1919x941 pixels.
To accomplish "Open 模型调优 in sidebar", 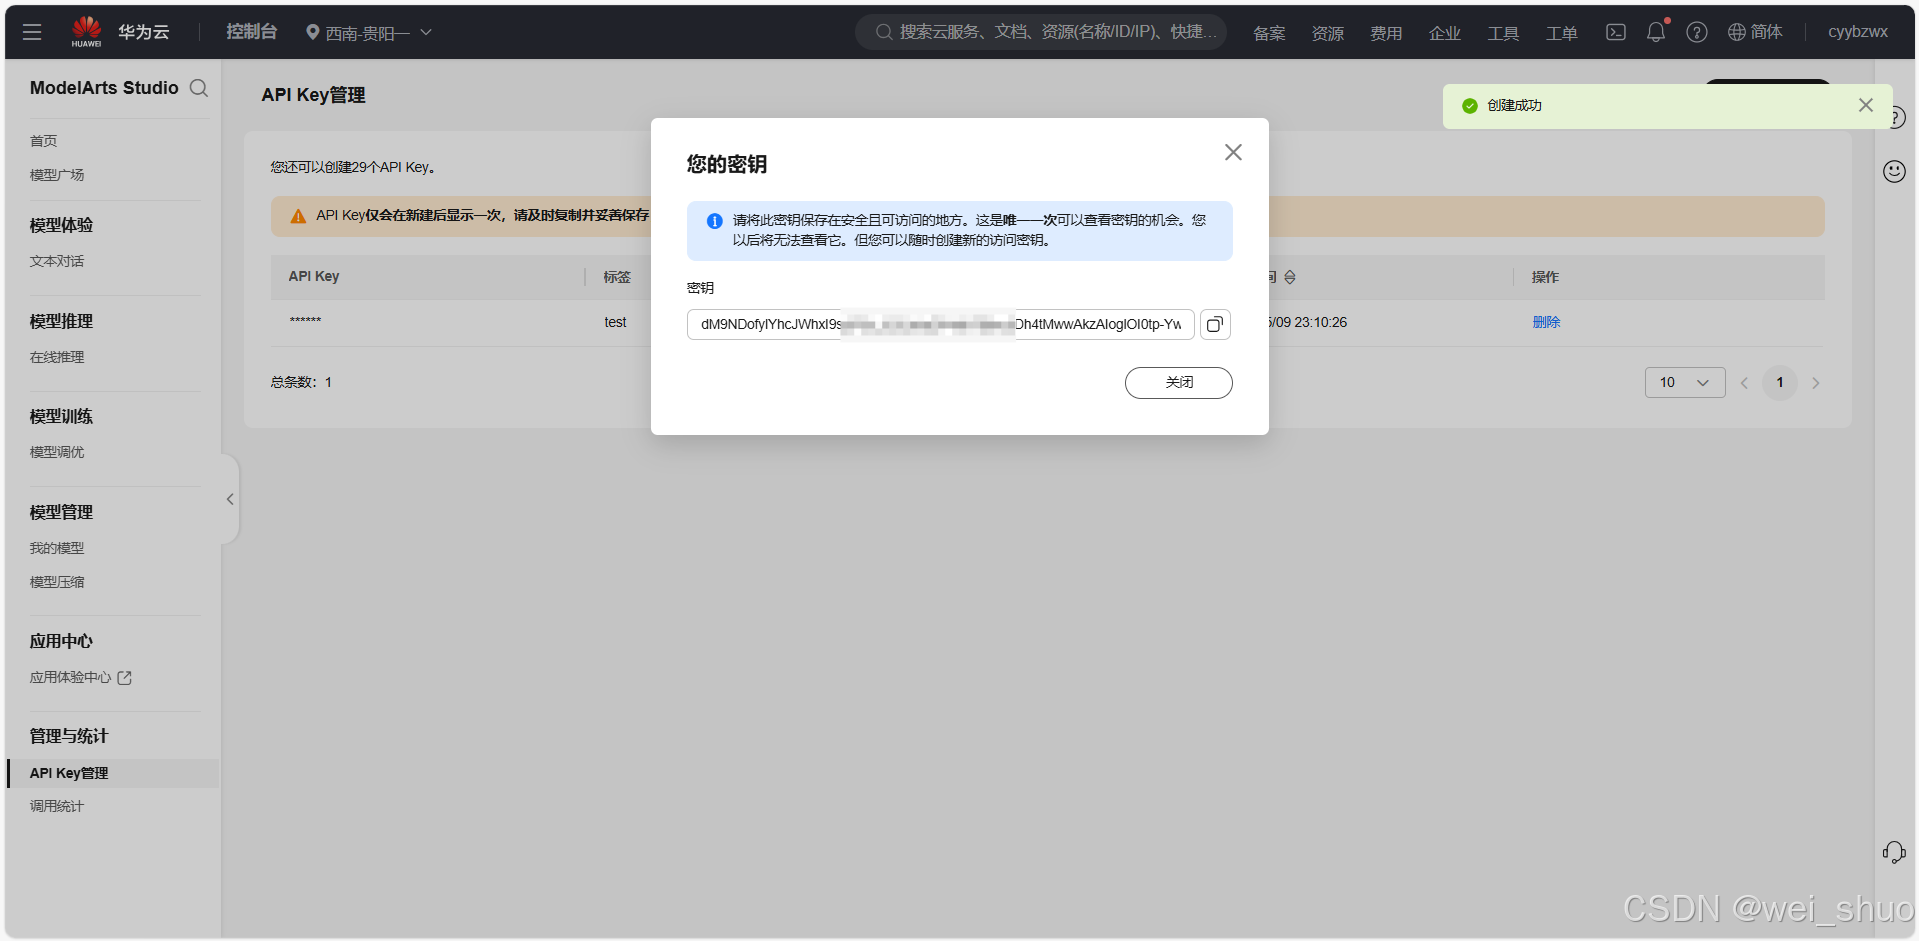I will click(57, 452).
